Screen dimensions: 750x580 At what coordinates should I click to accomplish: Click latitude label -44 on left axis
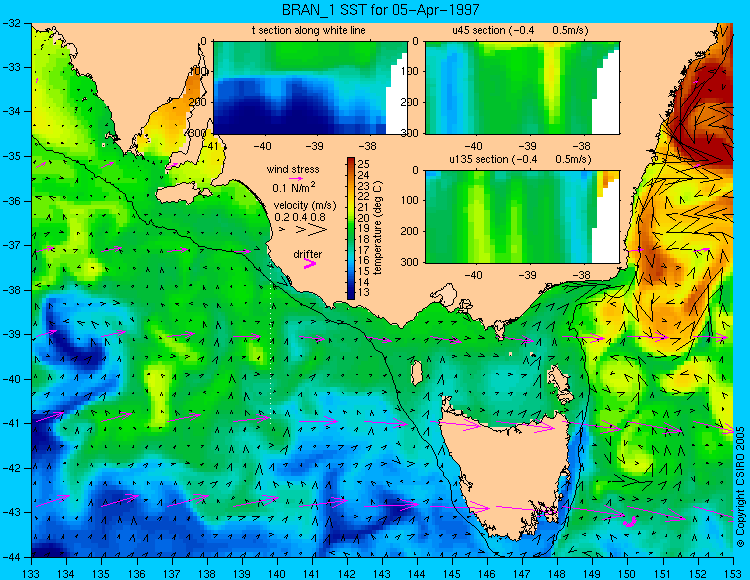[x=11, y=557]
